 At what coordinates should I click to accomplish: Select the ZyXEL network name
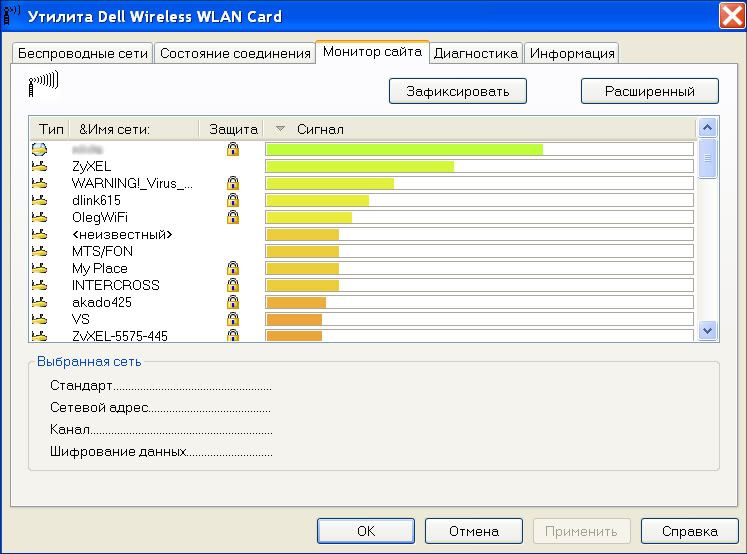91,166
